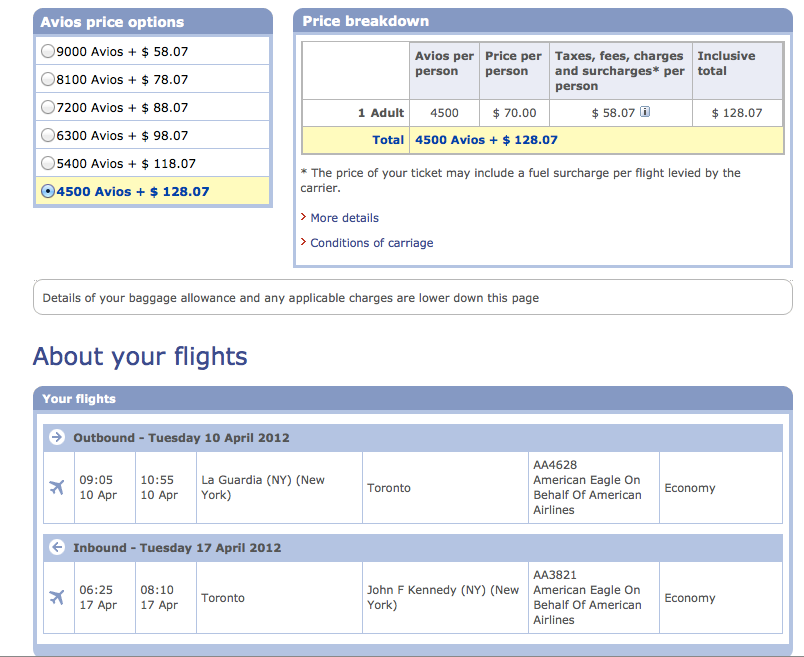
Task: Select the 4500 Avios + $128.07 option
Action: pyautogui.click(x=48, y=191)
